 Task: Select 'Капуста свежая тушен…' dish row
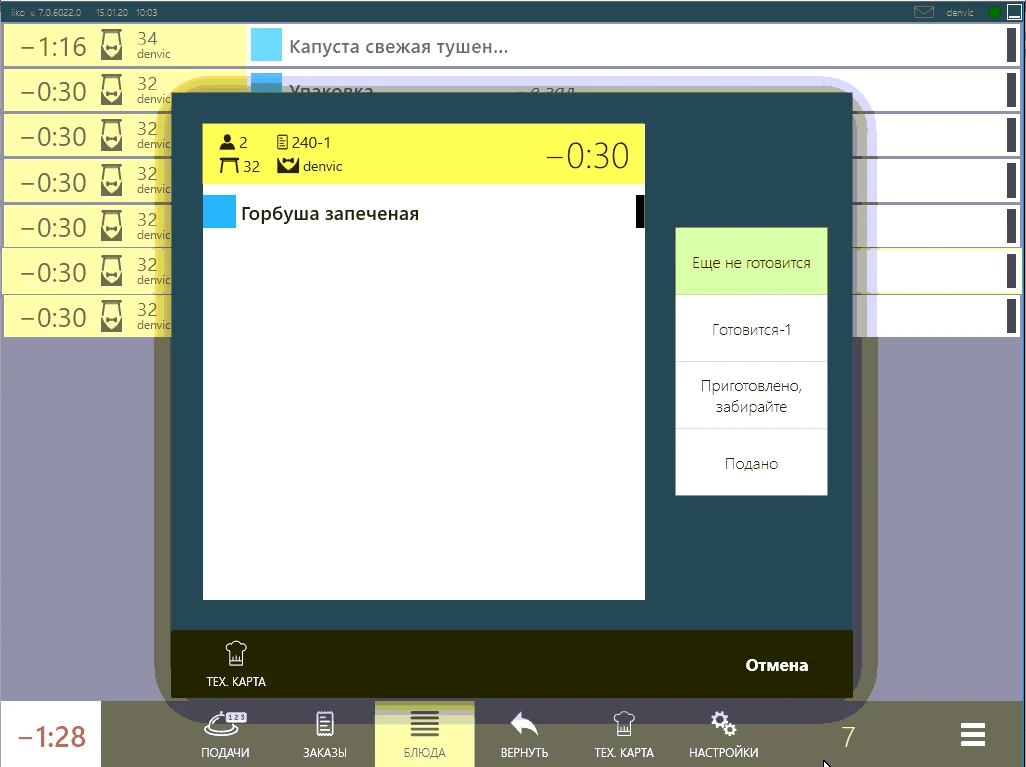633,46
